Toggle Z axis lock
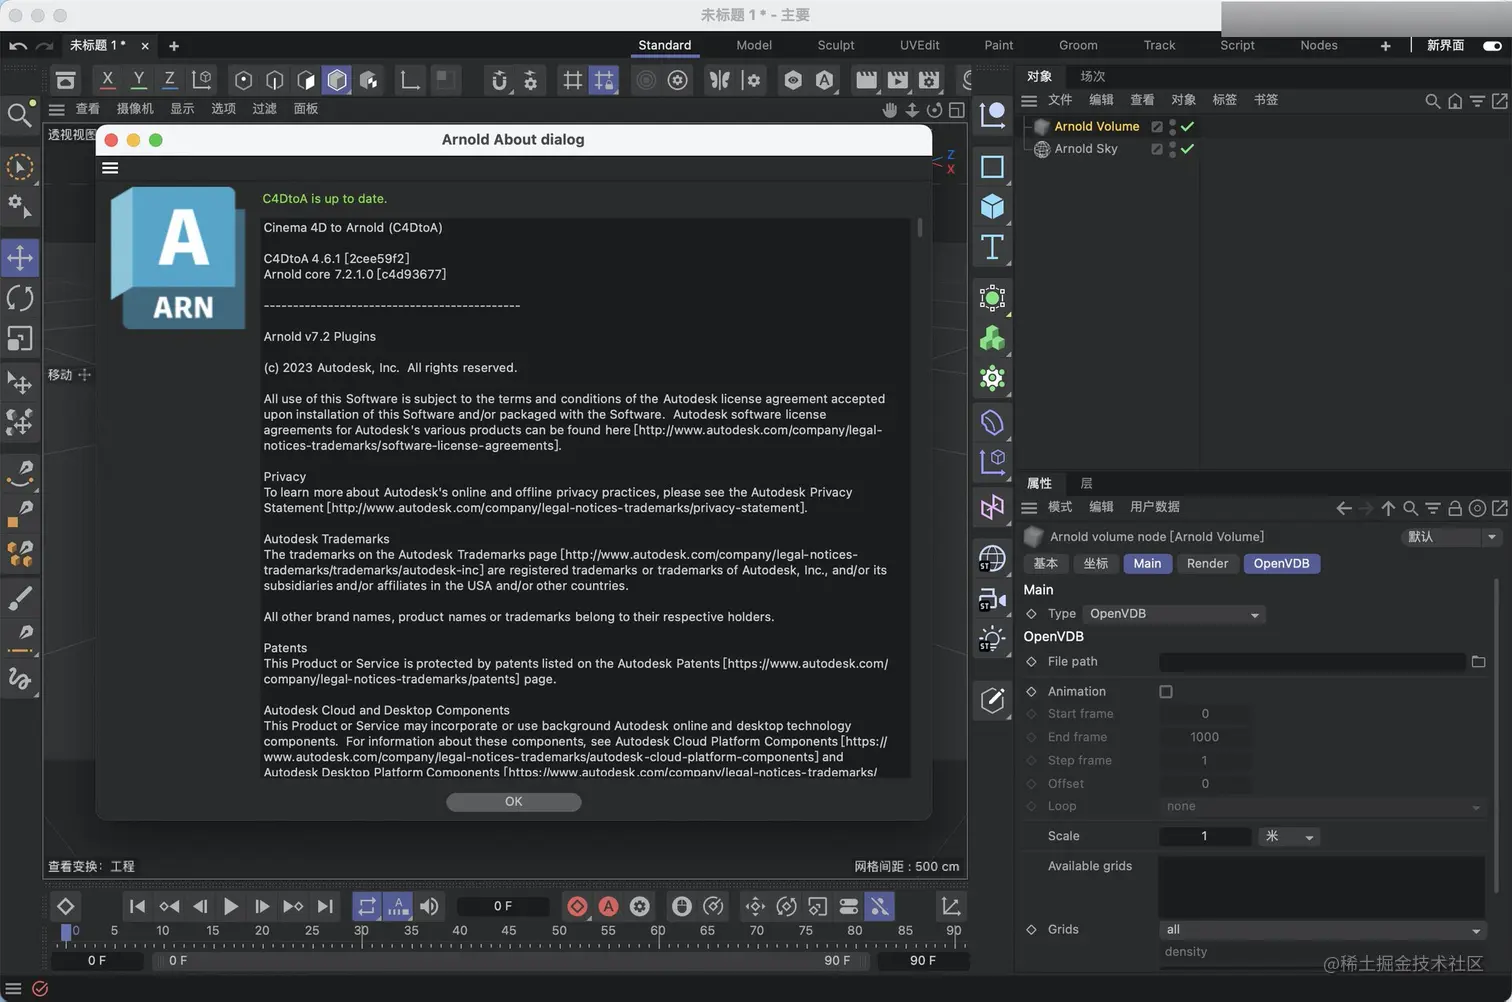The height and width of the screenshot is (1002, 1512). pos(170,79)
